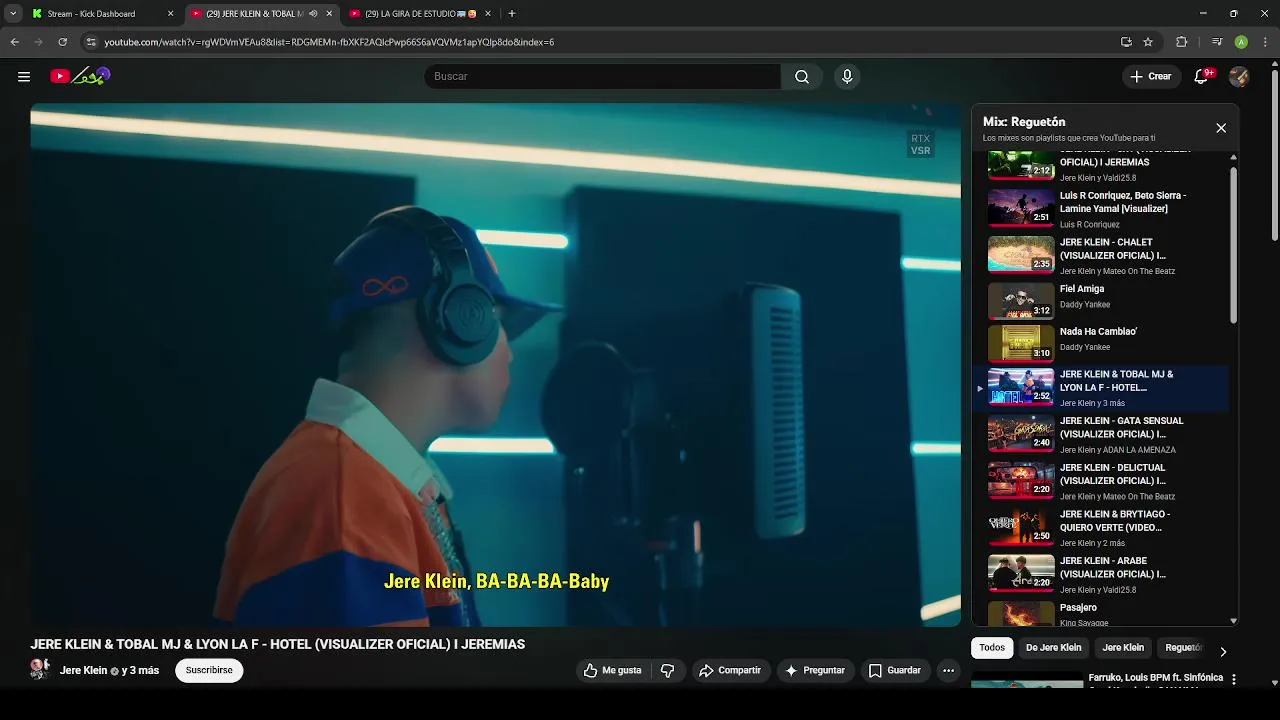Click the video player to pause

(x=495, y=365)
